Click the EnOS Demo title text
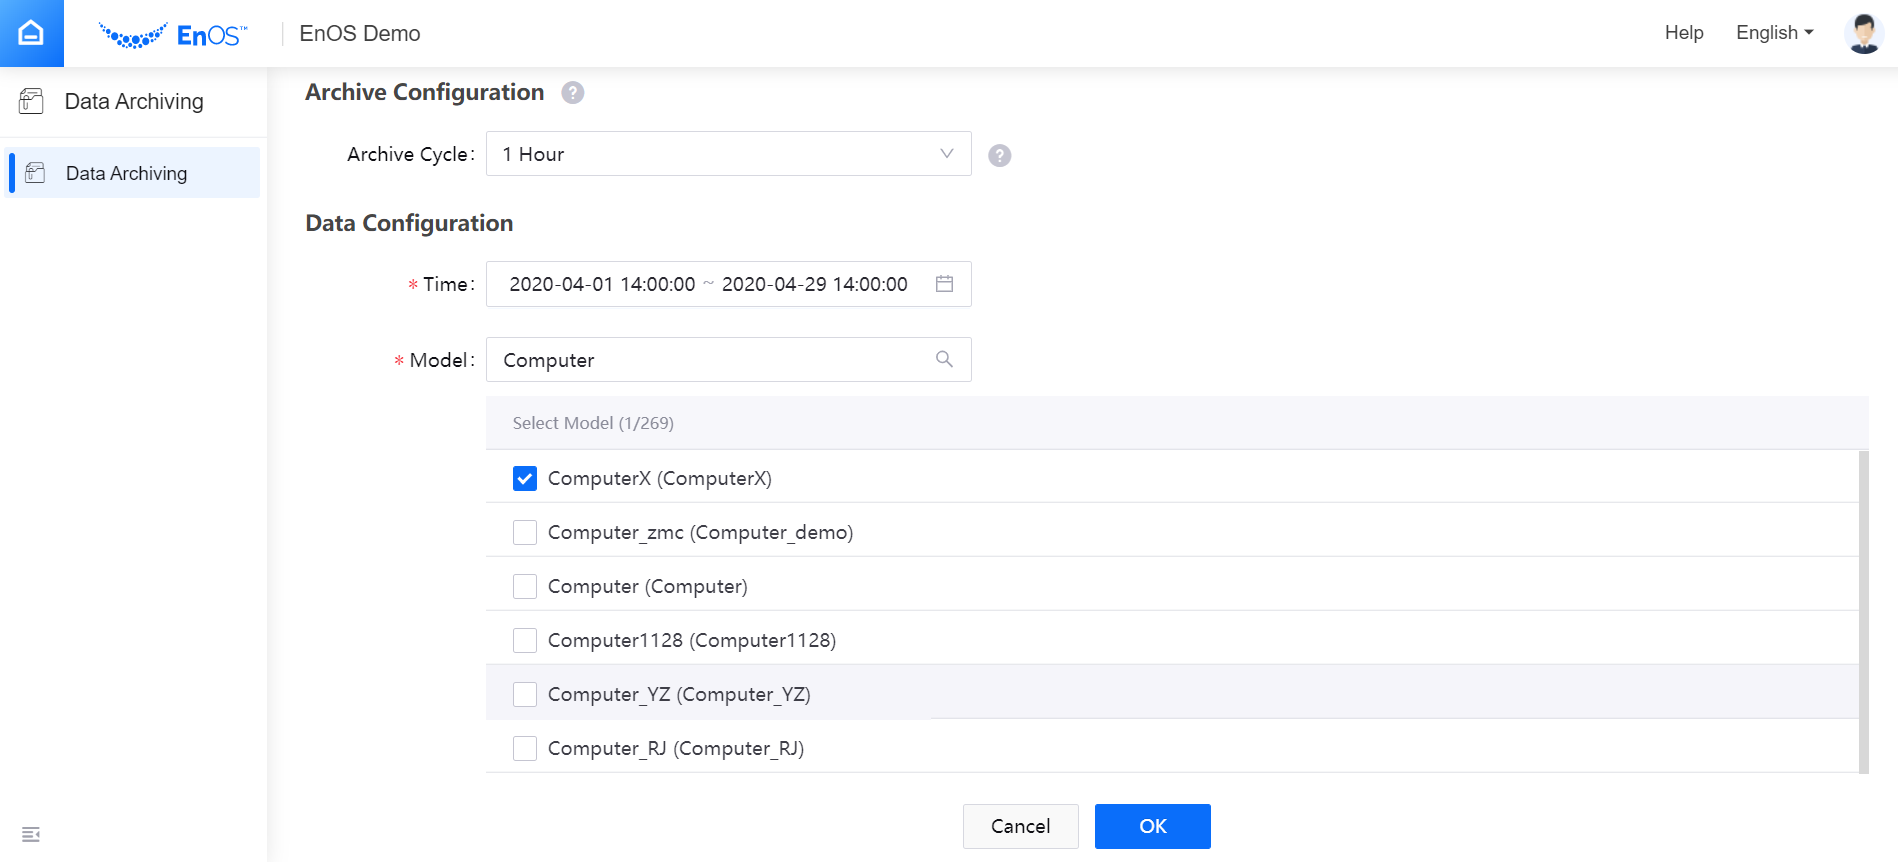 [360, 34]
